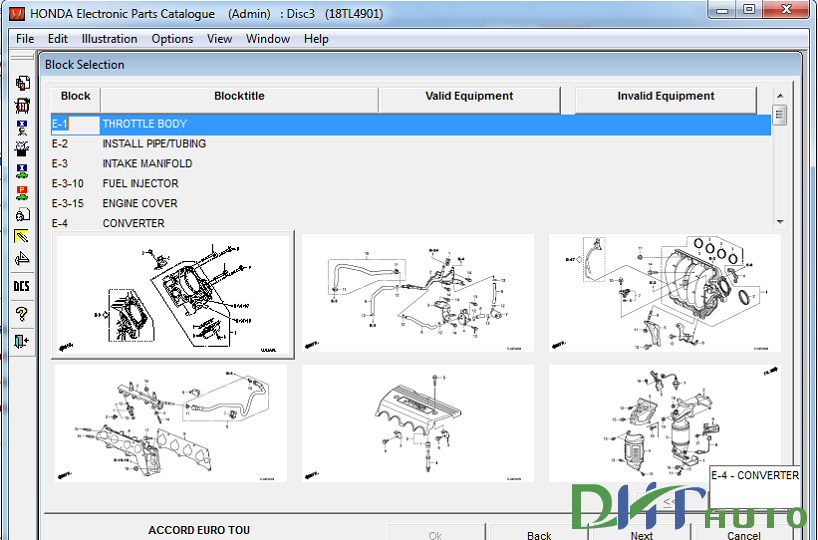
Task: Click the blue badge person icon
Action: coord(22,128)
